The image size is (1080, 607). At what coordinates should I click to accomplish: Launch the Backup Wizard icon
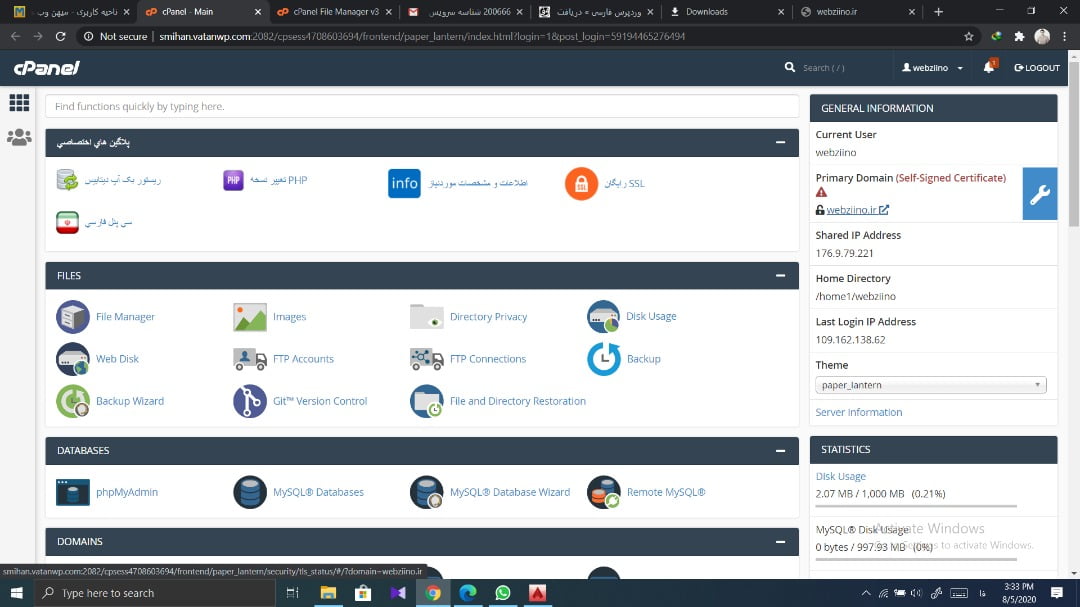click(x=72, y=401)
